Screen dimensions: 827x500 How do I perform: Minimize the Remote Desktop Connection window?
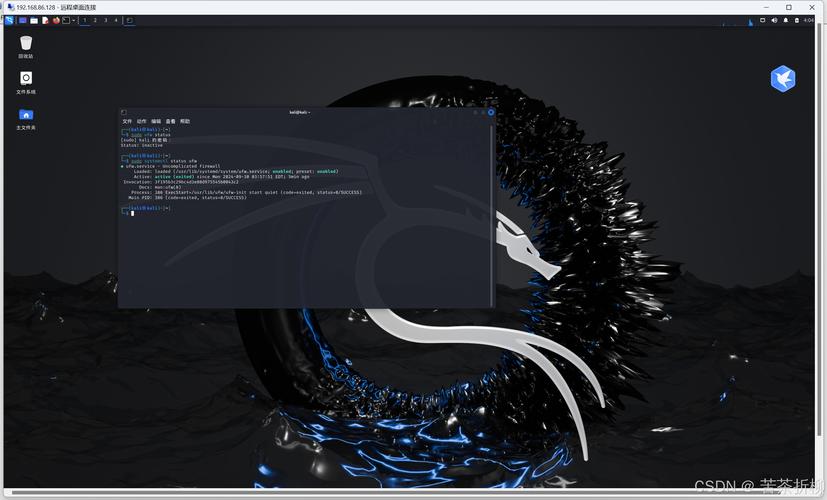766,7
